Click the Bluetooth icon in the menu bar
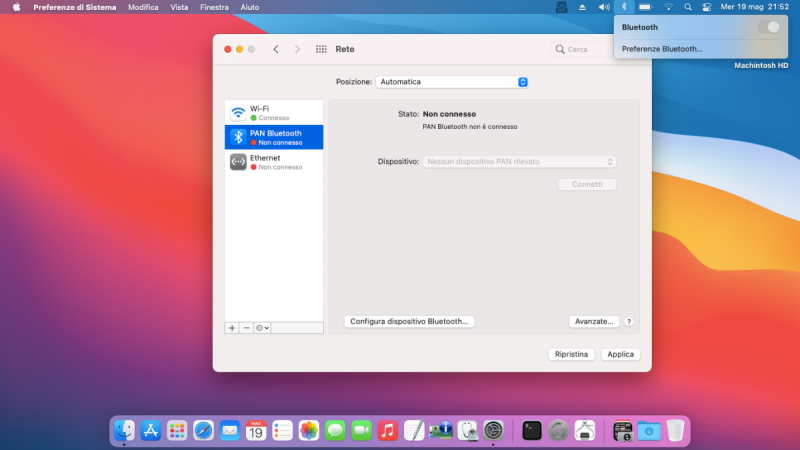The height and width of the screenshot is (450, 800). pyautogui.click(x=623, y=7)
